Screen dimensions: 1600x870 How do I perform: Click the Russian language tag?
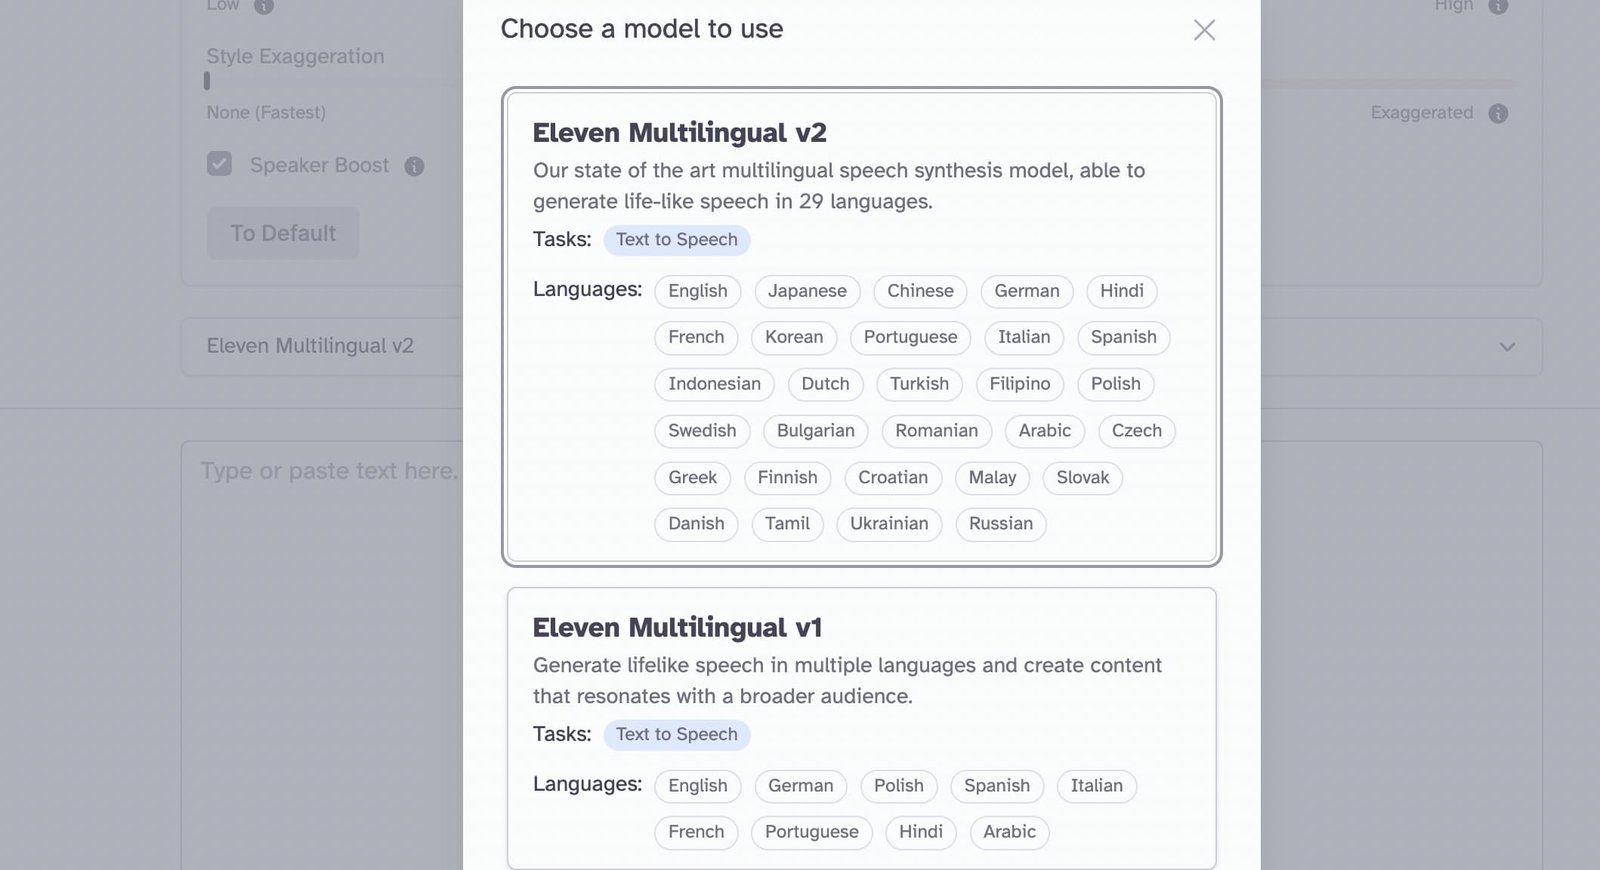tap(1001, 524)
